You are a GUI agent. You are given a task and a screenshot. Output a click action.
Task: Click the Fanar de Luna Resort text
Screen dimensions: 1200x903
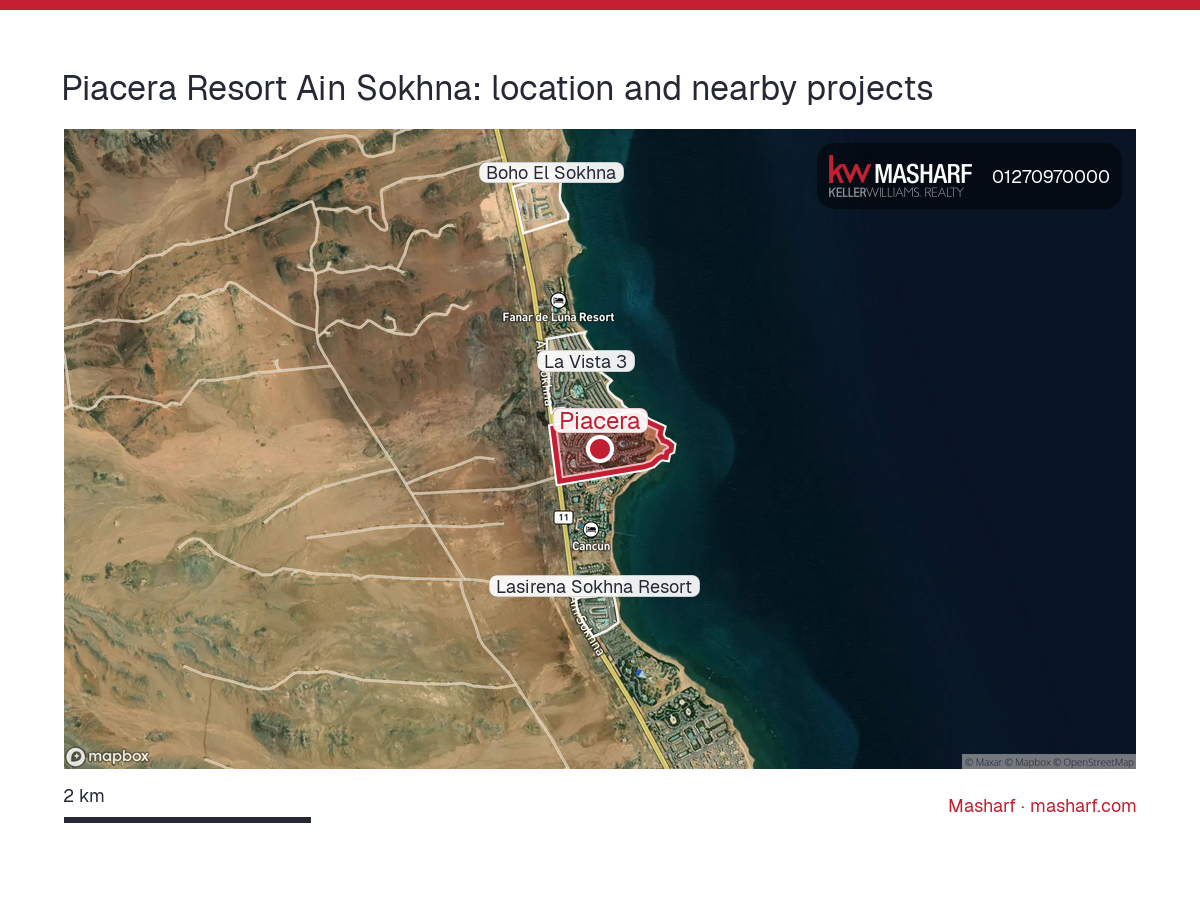558,317
